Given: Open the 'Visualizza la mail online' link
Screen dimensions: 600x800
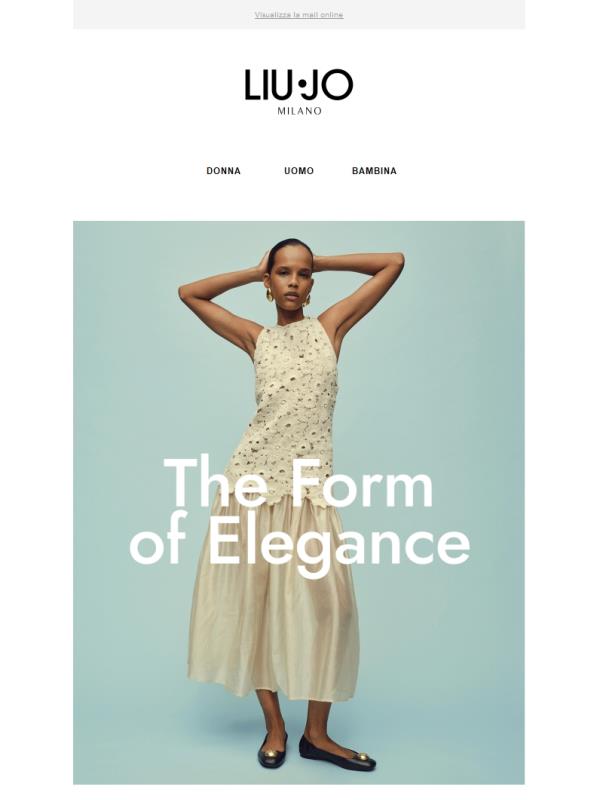Looking at the screenshot, I should tap(299, 15).
